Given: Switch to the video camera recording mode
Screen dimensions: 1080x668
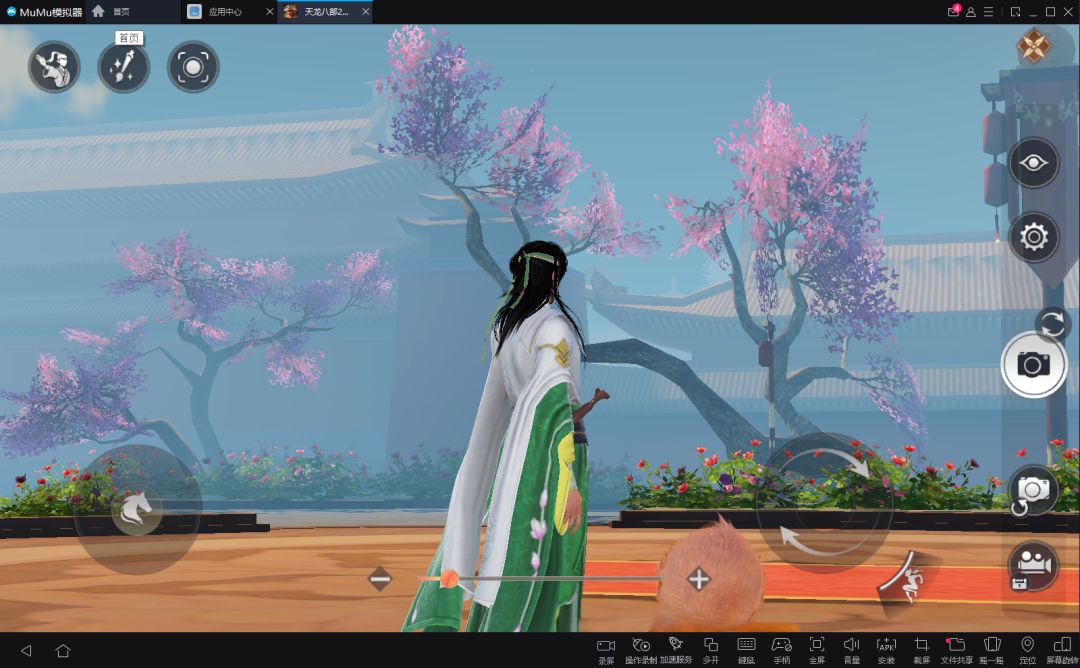Looking at the screenshot, I should pos(1032,566).
